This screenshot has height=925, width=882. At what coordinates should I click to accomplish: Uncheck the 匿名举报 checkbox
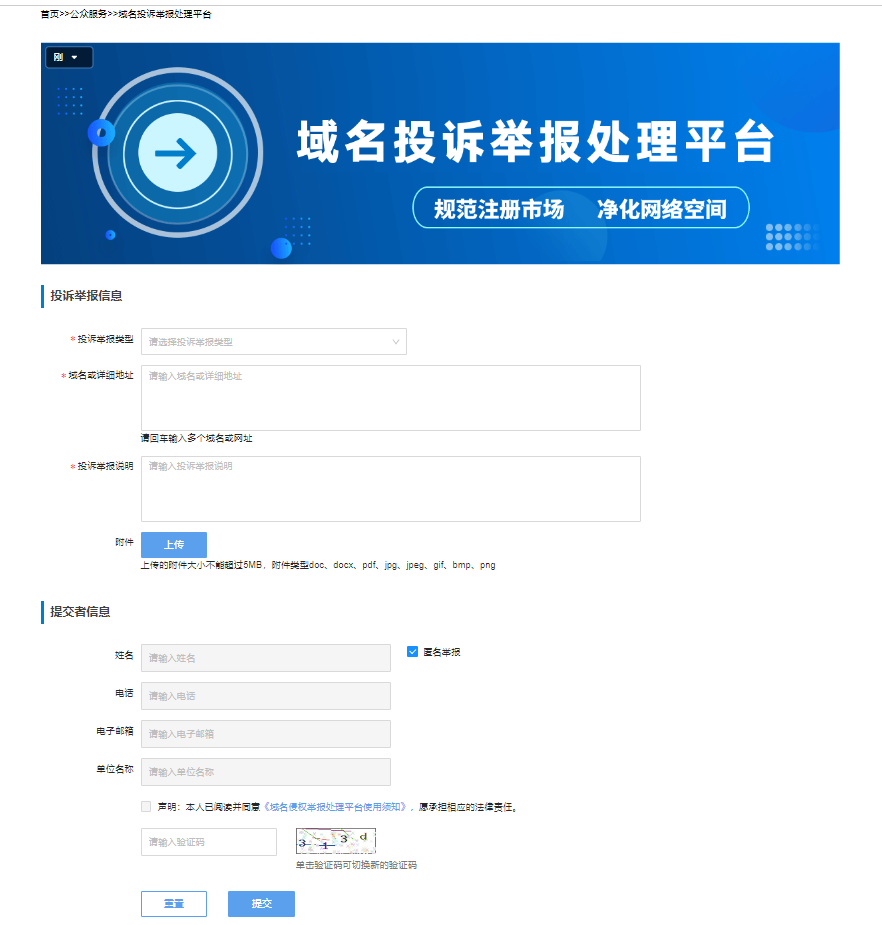pos(412,652)
